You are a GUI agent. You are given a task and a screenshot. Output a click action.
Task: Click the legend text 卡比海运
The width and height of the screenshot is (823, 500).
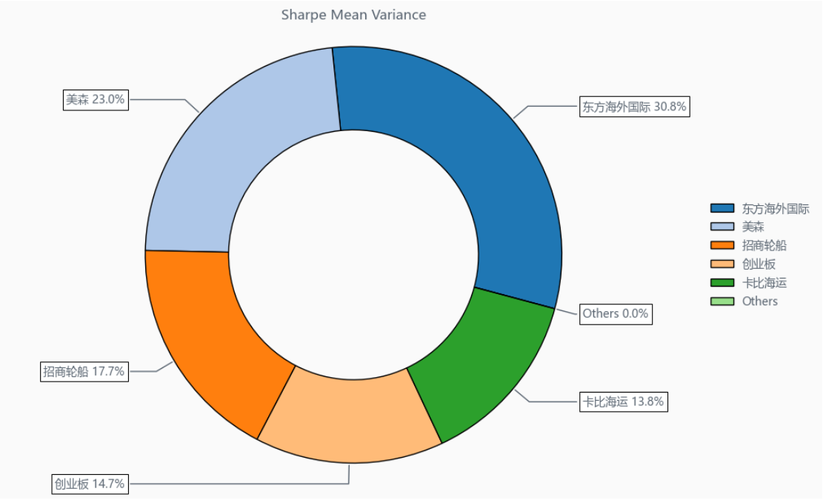764,283
